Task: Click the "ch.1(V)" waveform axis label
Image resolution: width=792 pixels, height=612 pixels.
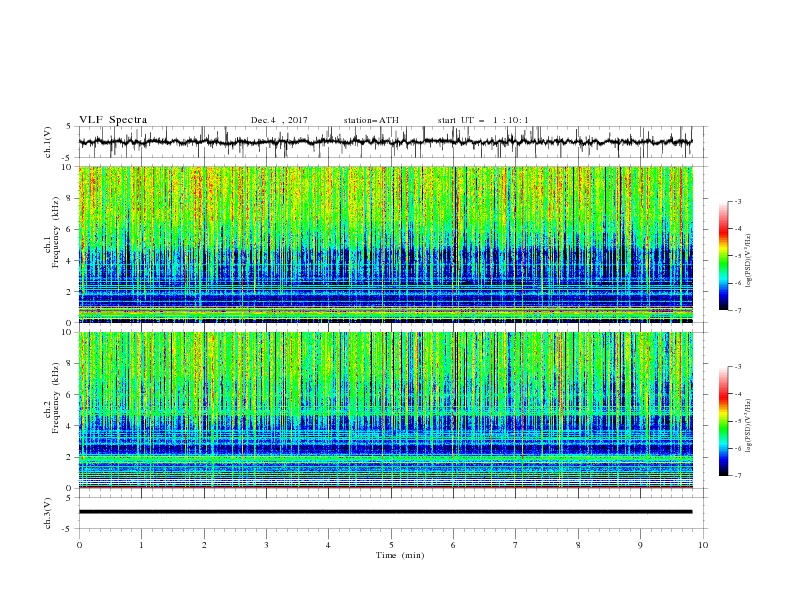Action: coord(48,142)
